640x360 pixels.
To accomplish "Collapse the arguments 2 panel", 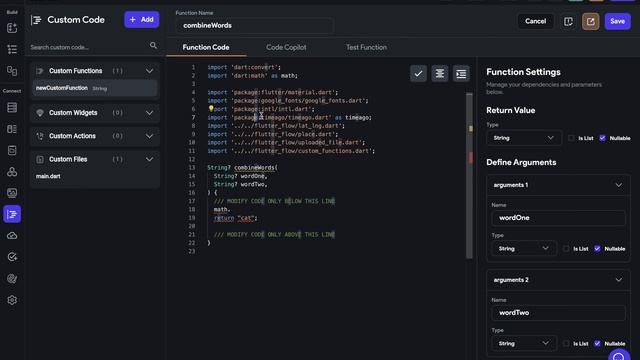I will pos(618,280).
